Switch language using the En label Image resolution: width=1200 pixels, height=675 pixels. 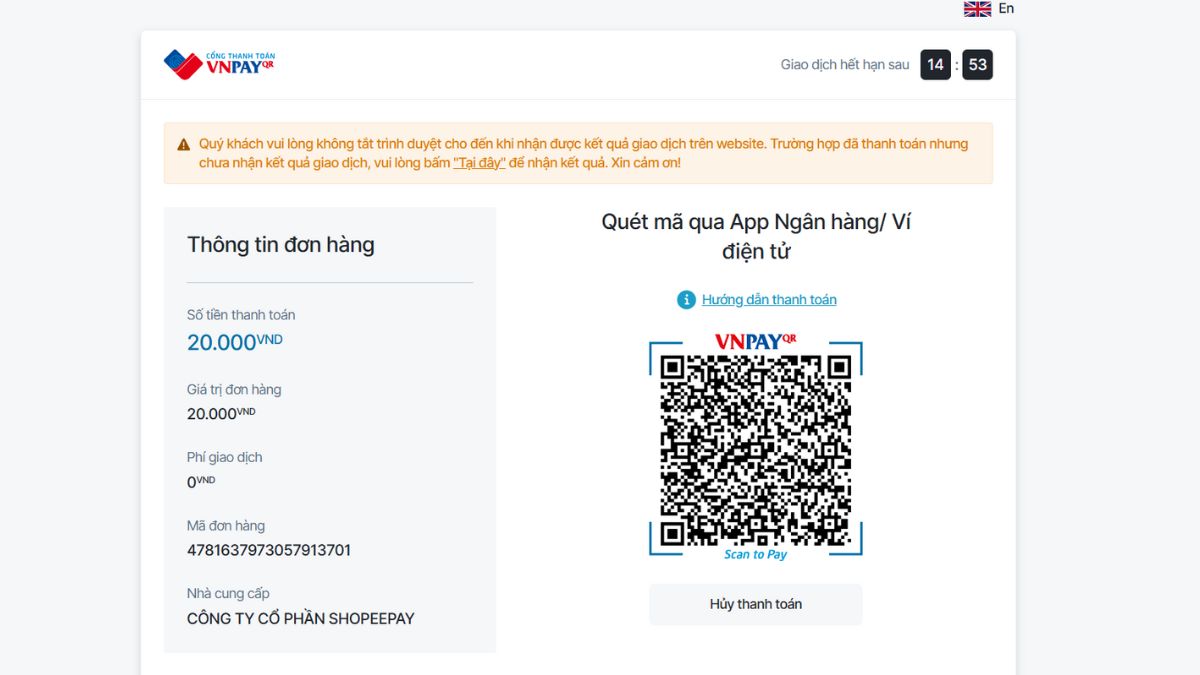point(1006,8)
